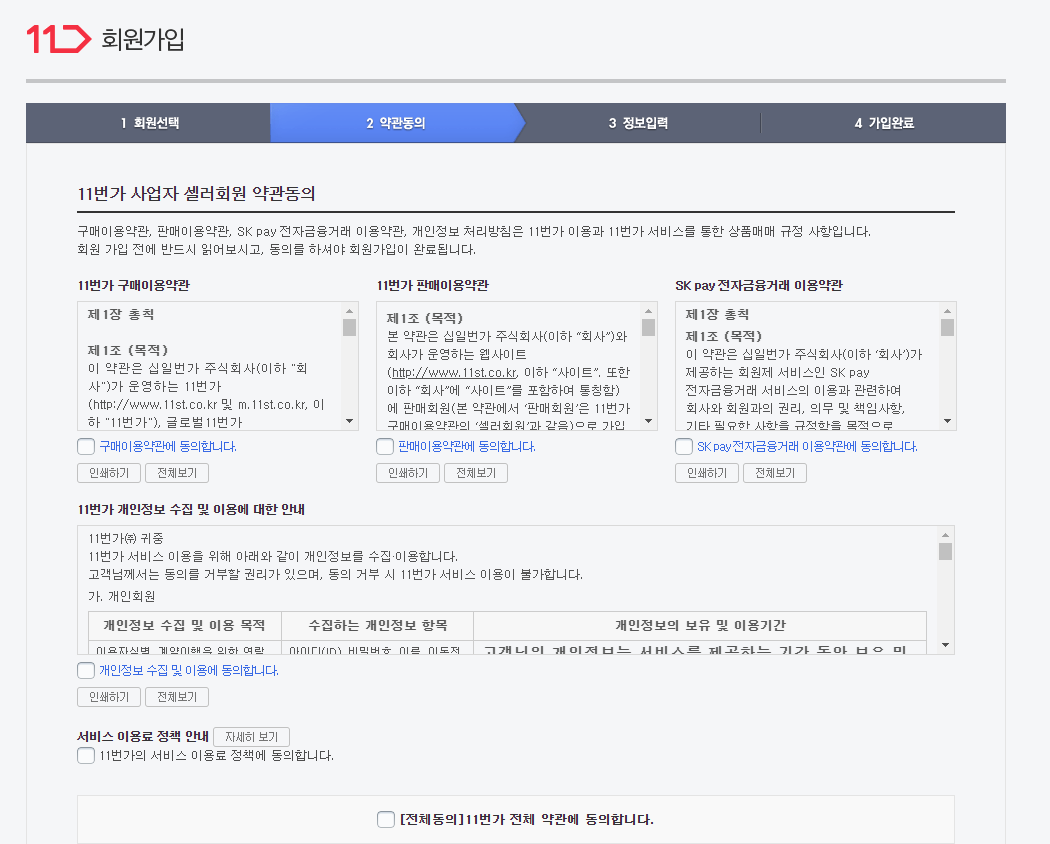Toggle the 전체동의 checkbox

[385, 818]
